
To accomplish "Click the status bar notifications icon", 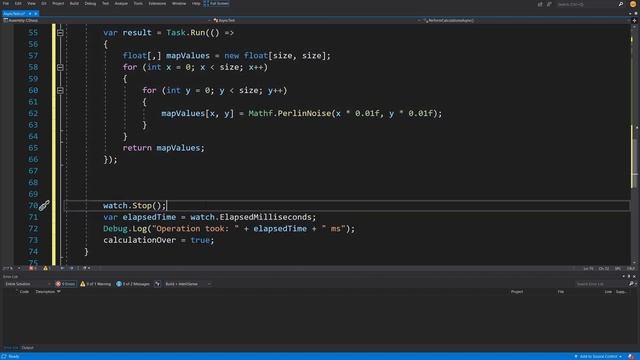I will 631,356.
